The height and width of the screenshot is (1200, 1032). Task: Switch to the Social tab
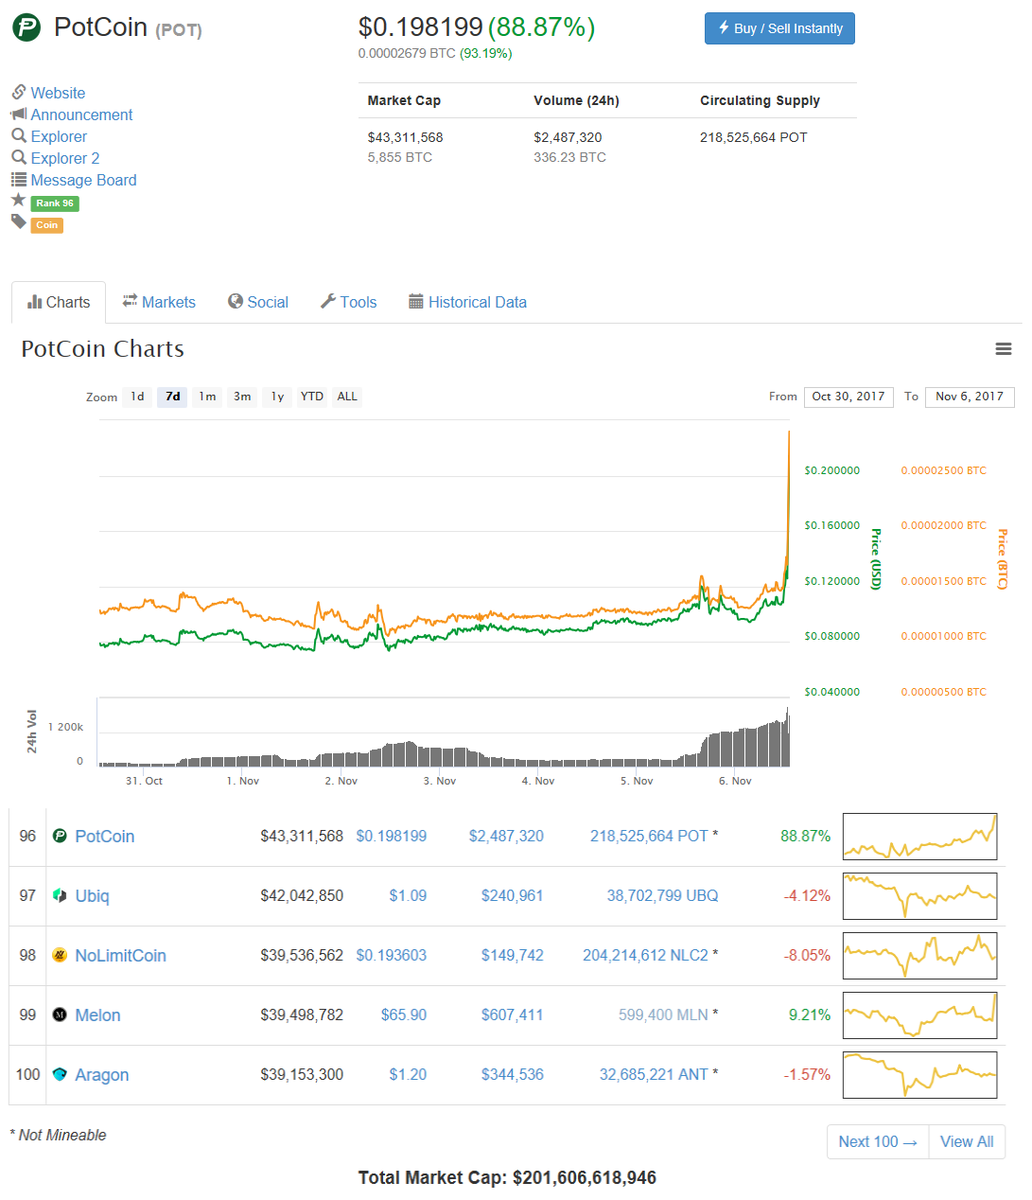click(x=258, y=302)
